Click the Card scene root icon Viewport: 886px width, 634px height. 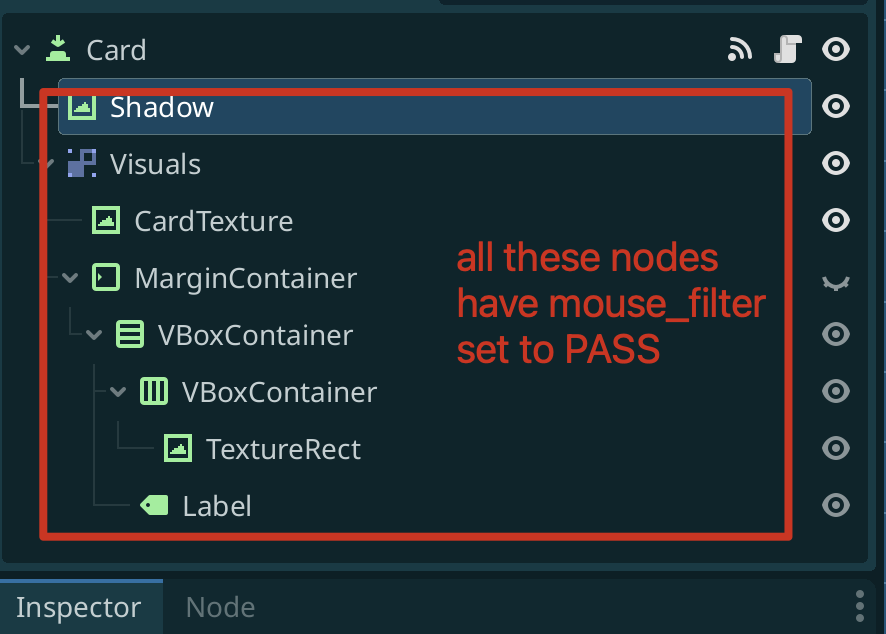point(58,49)
